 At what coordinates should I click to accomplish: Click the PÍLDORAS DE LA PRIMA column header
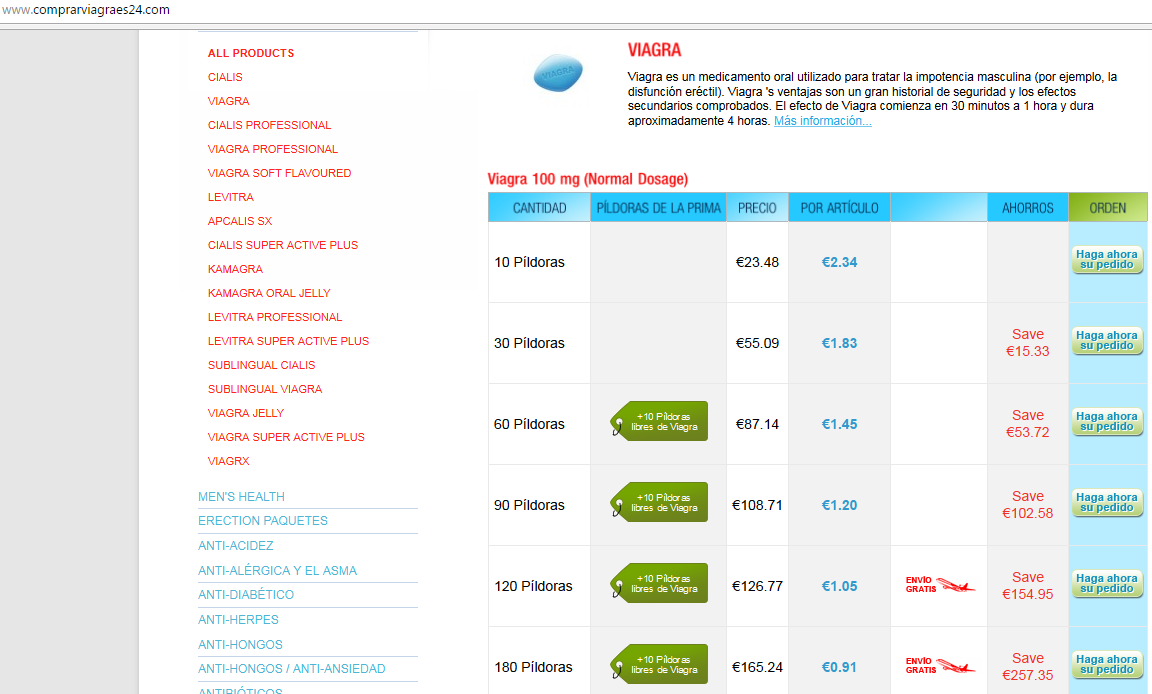[658, 208]
